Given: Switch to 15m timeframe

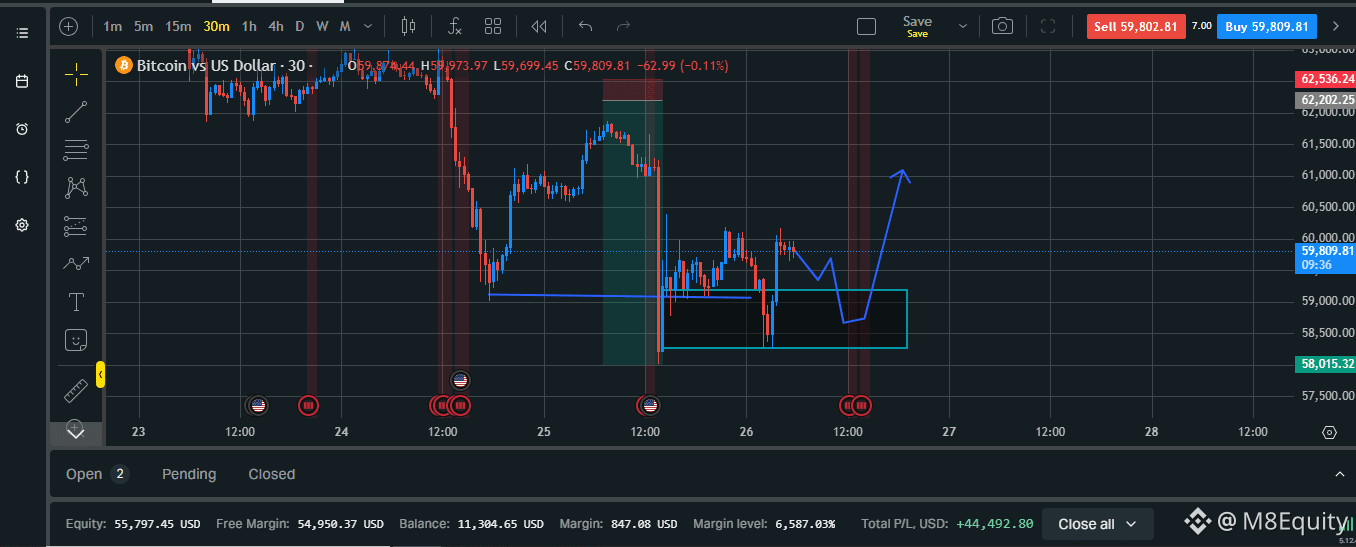Looking at the screenshot, I should tap(179, 26).
